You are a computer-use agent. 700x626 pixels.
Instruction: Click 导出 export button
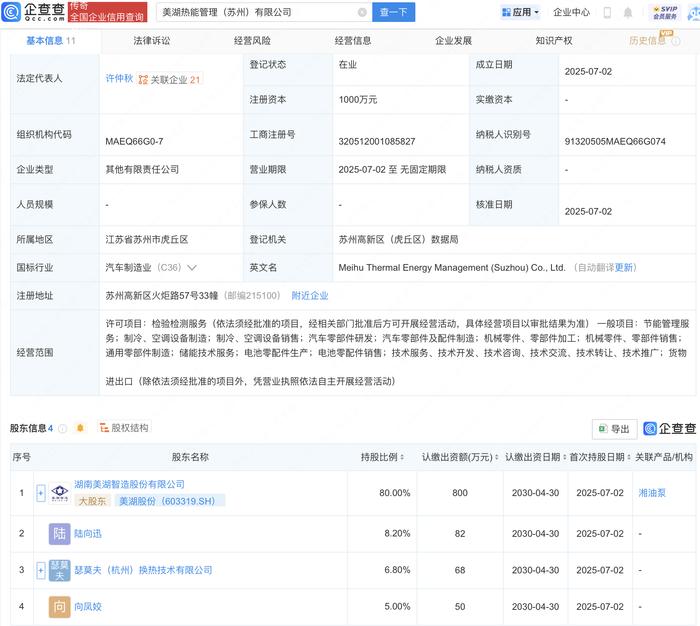coord(614,429)
